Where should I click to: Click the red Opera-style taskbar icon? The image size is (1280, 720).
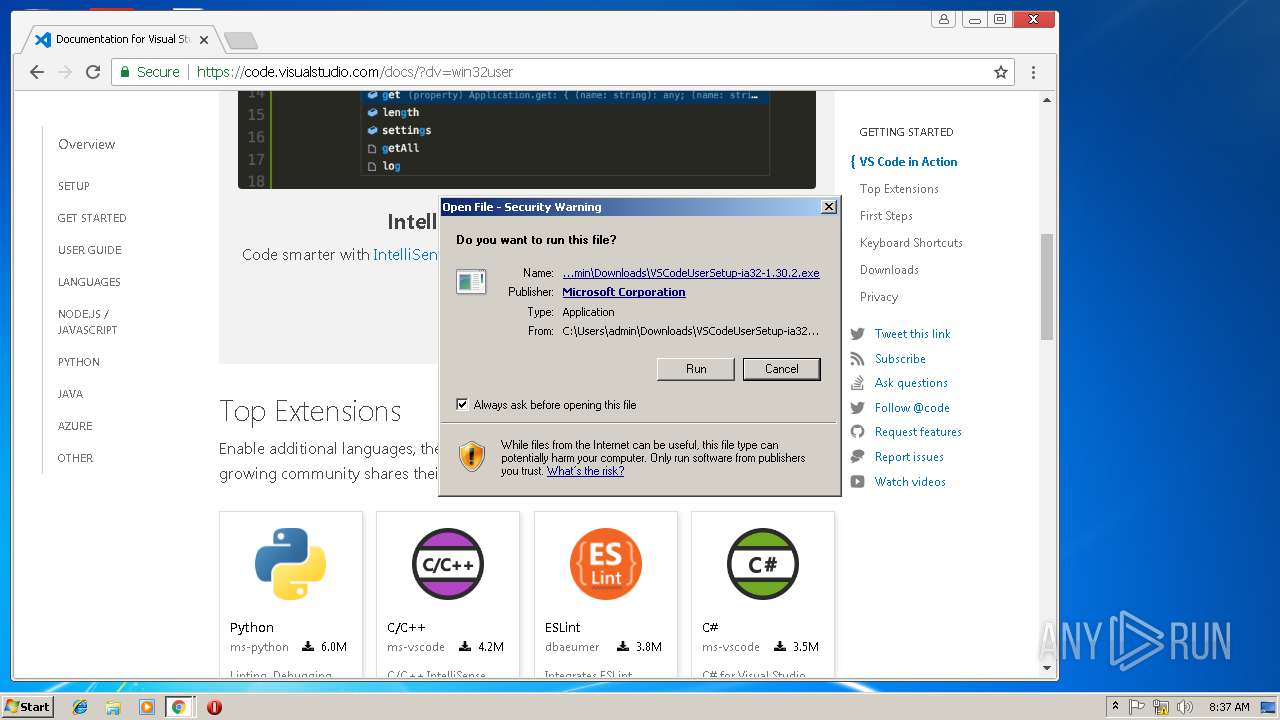[214, 707]
